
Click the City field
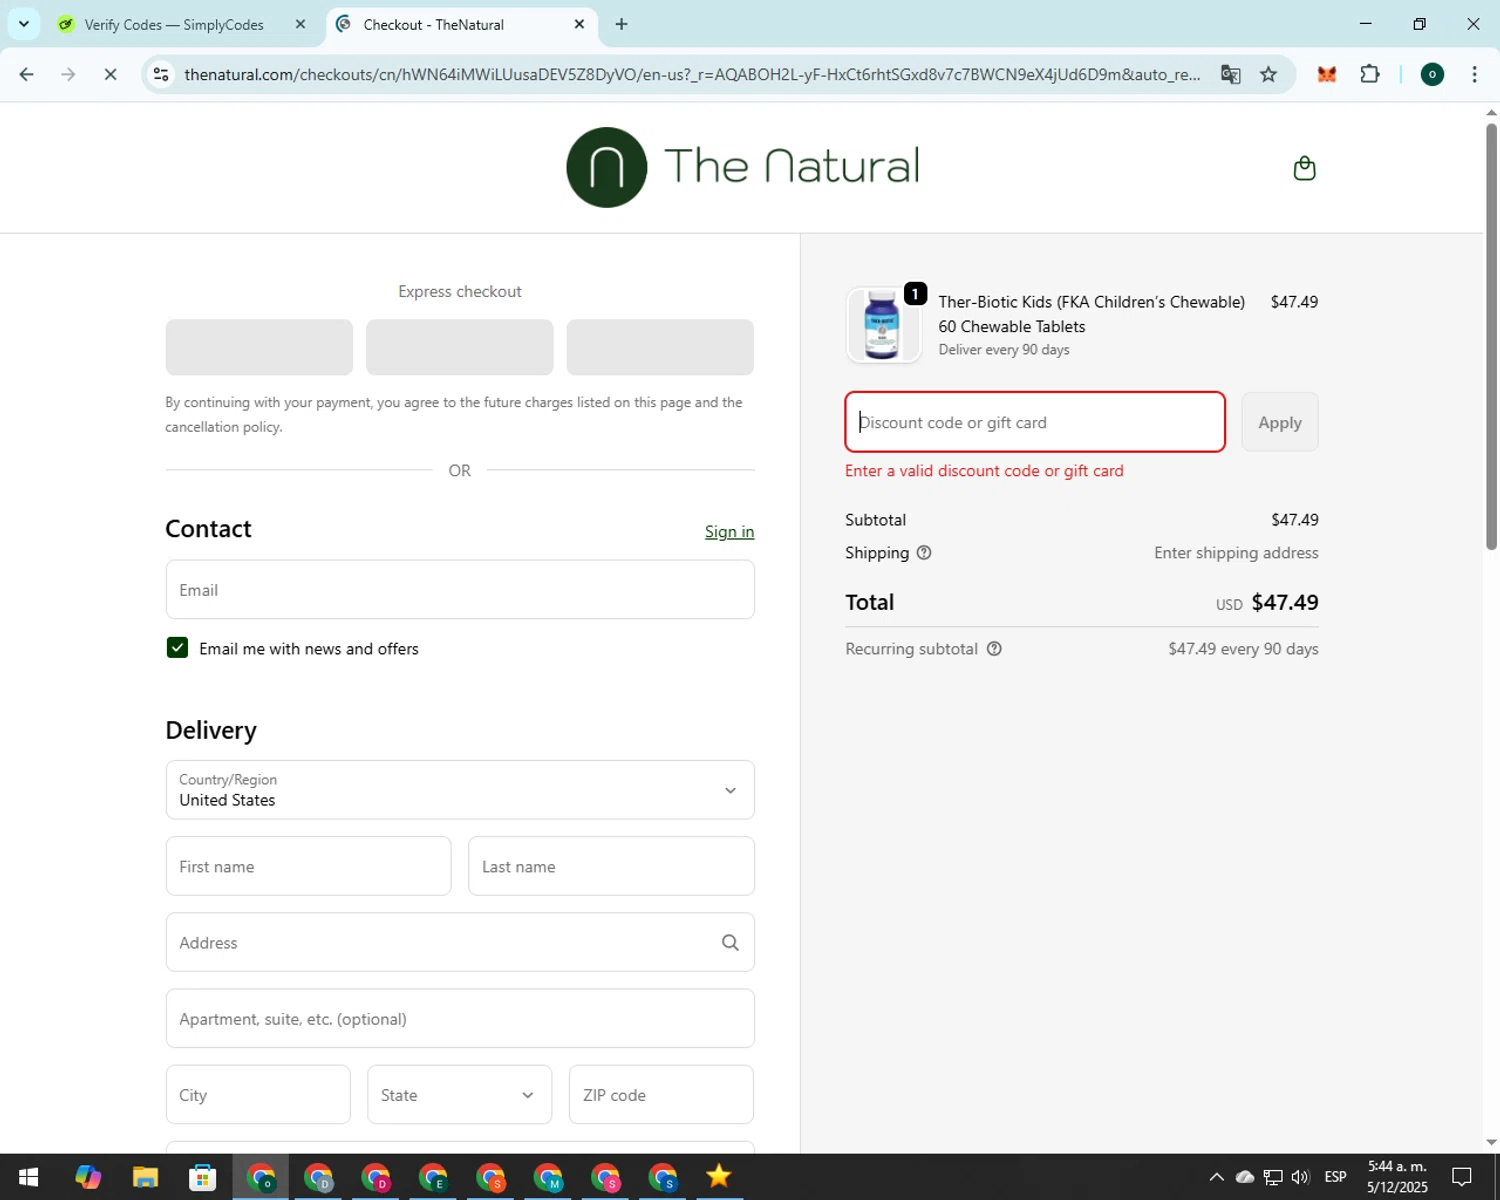tap(258, 1094)
